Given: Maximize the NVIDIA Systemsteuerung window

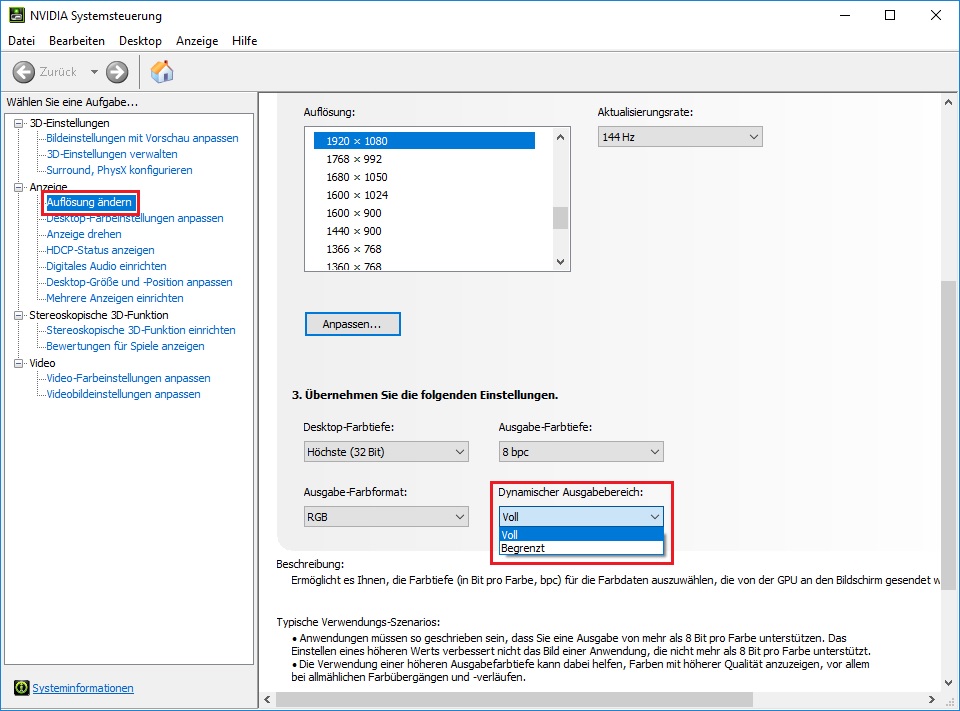Looking at the screenshot, I should click(x=890, y=15).
